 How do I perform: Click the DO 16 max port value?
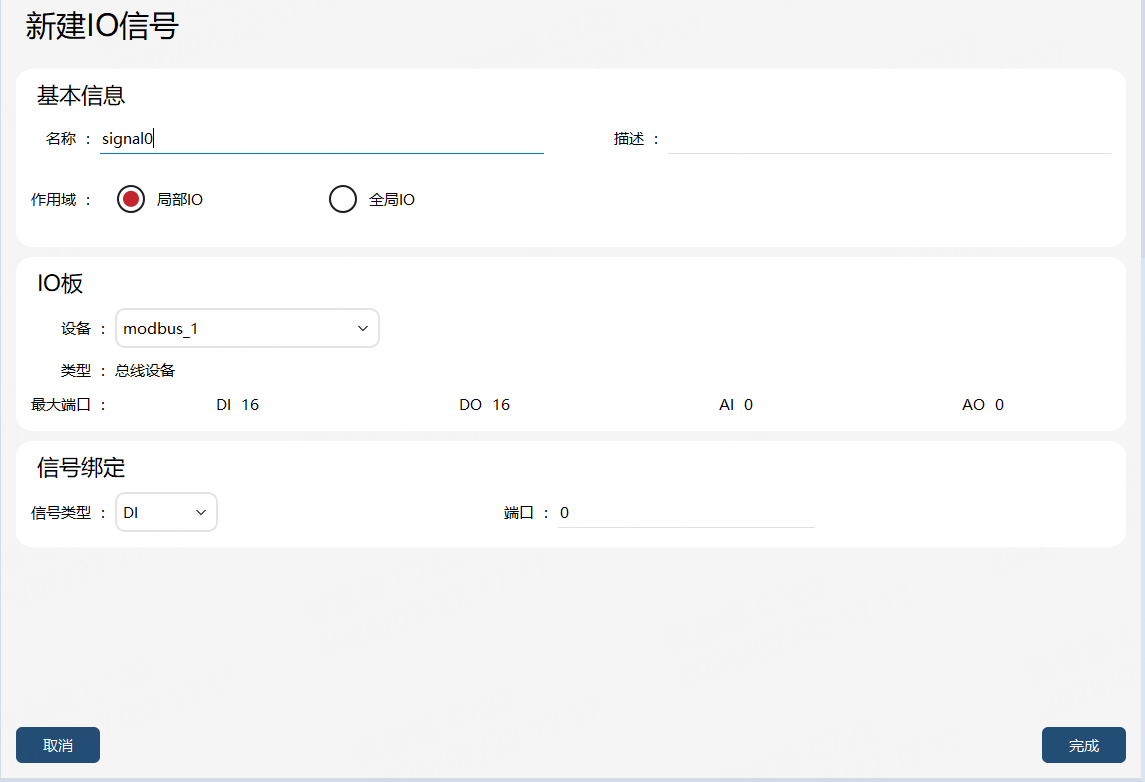(484, 405)
